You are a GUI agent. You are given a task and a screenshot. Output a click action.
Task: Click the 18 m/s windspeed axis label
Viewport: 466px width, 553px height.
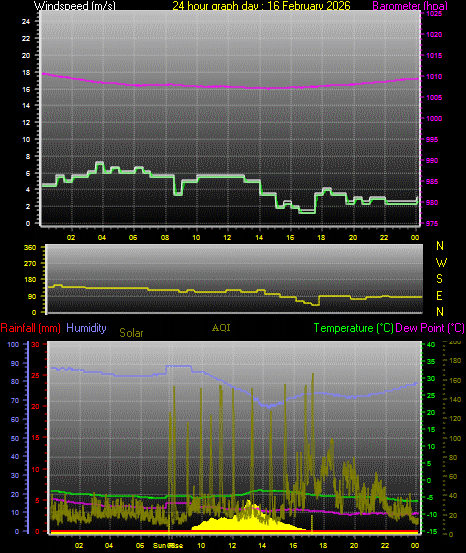point(26,72)
